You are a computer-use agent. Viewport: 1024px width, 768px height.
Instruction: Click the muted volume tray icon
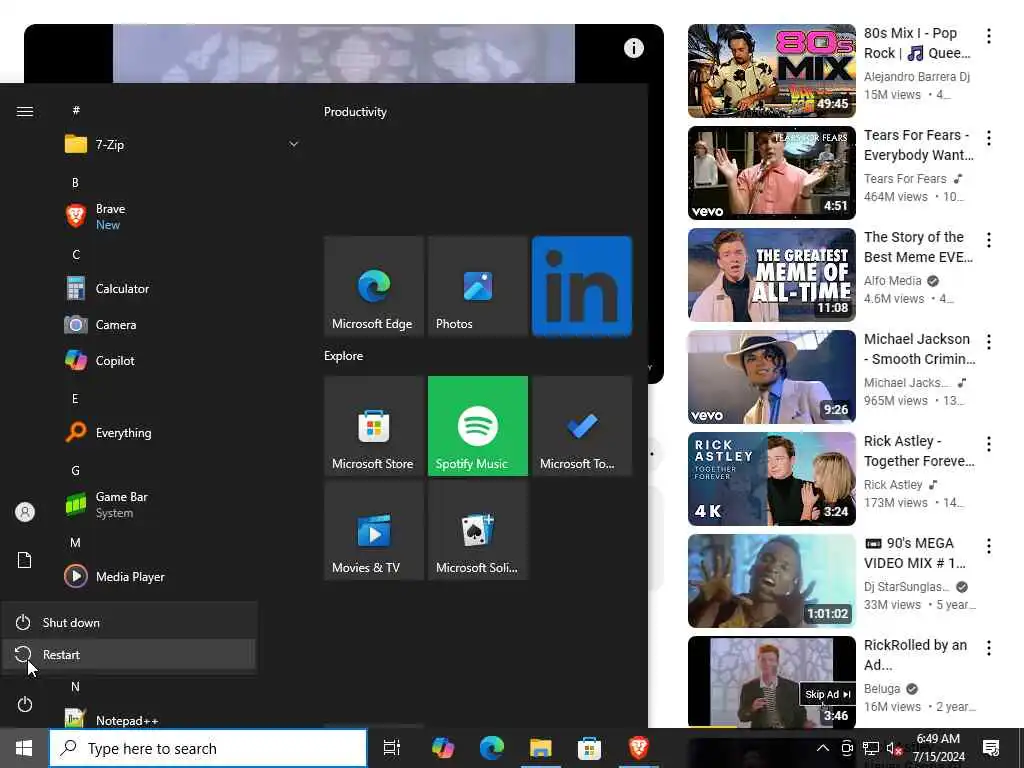tap(894, 749)
